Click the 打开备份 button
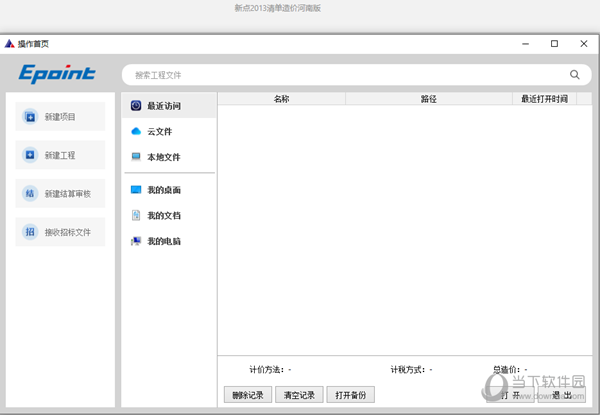Screen dimensions: 600x415 click(350, 395)
